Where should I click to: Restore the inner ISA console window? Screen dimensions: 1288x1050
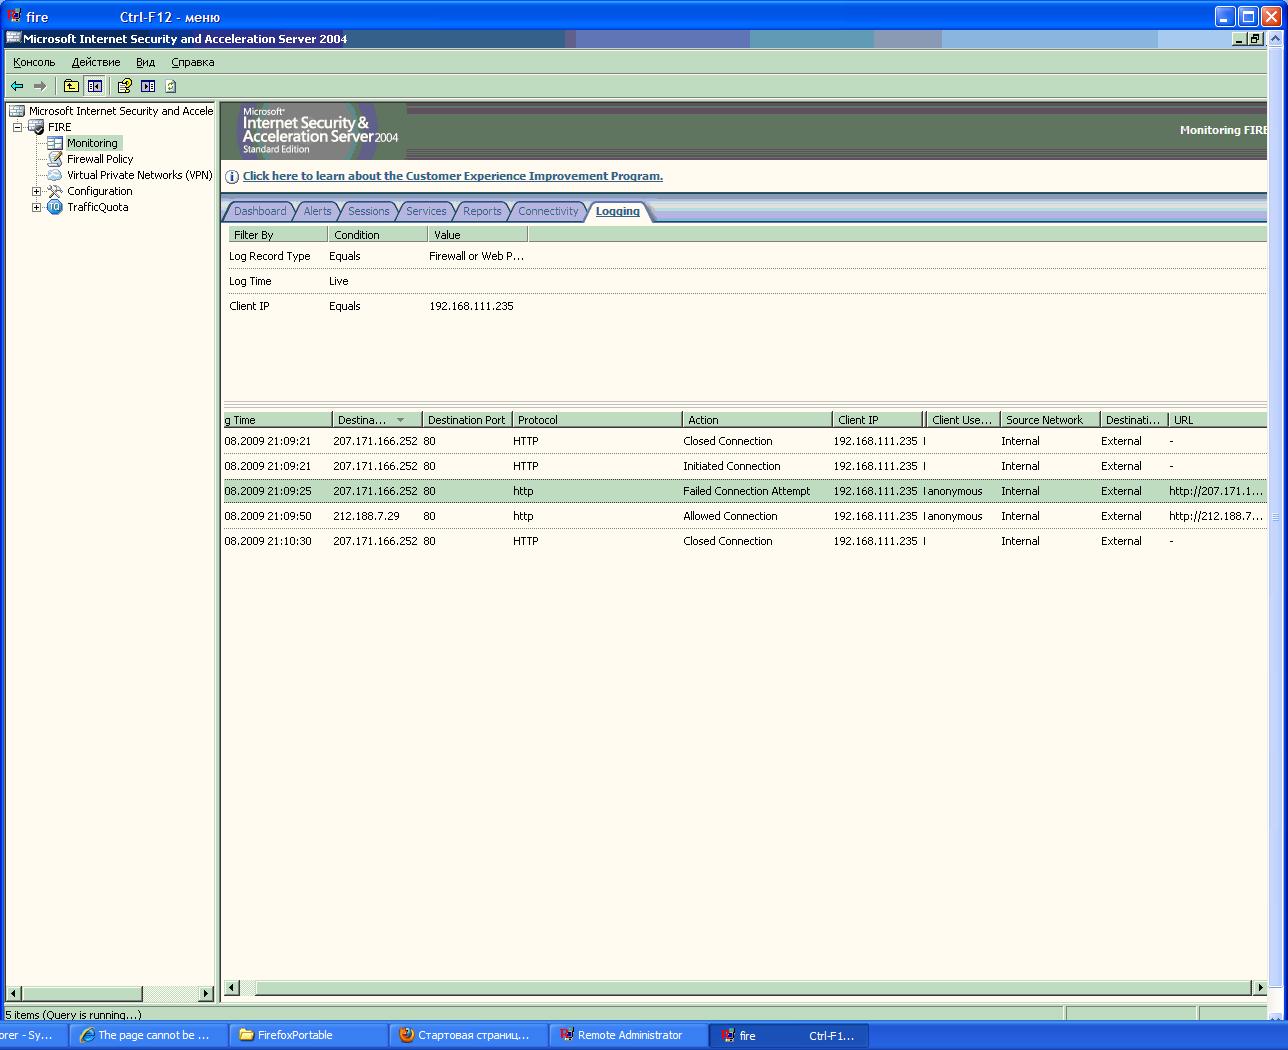coord(1255,39)
